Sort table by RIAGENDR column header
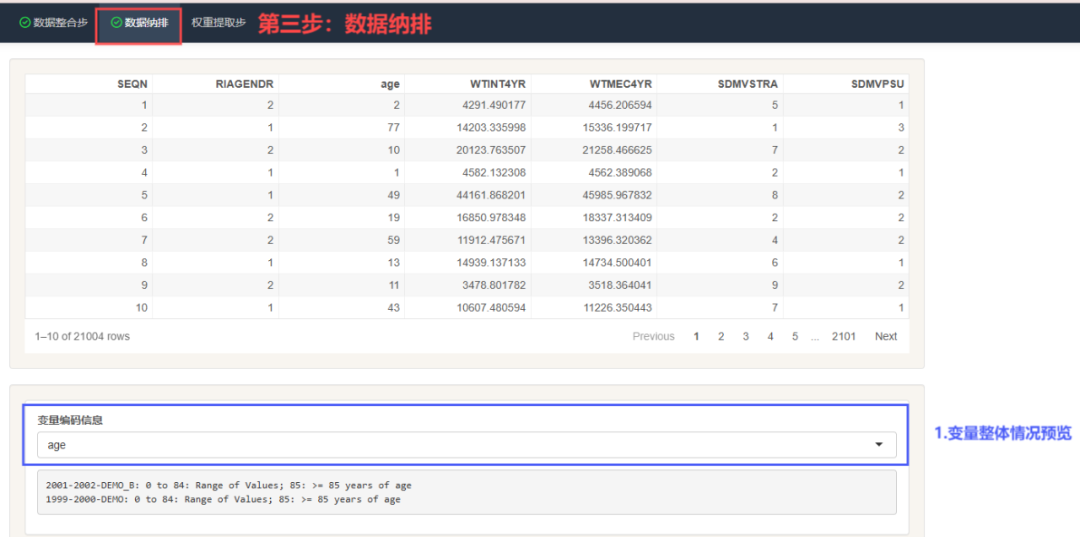The image size is (1080, 537). (x=245, y=84)
